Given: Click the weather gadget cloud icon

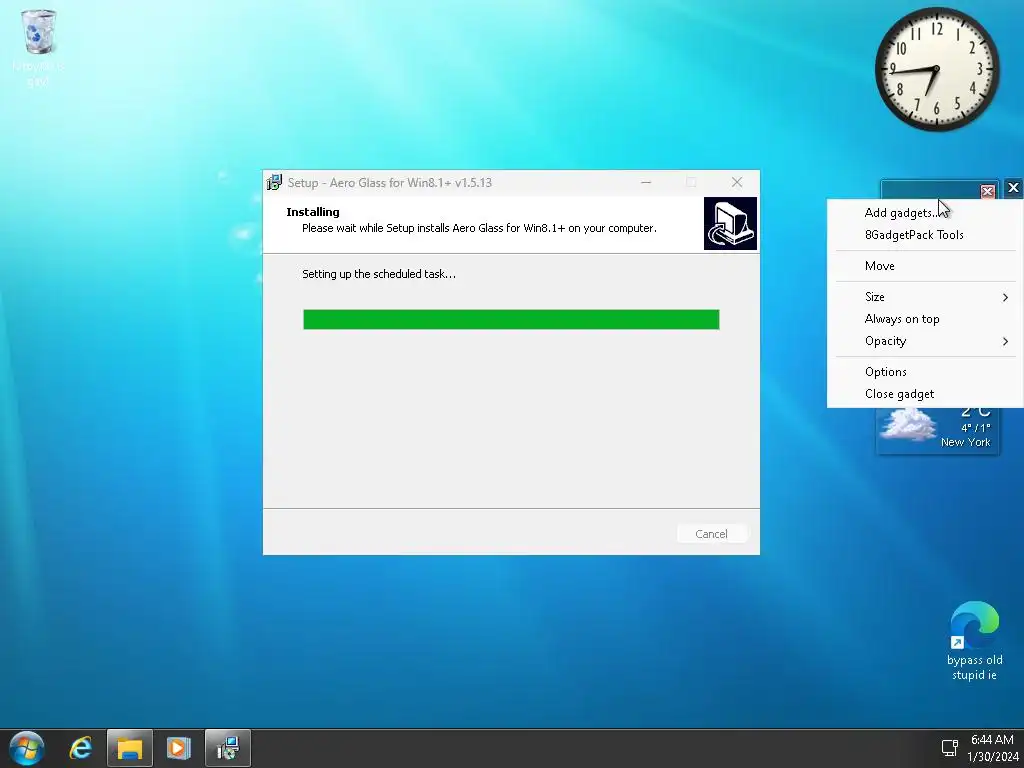Looking at the screenshot, I should point(908,424).
